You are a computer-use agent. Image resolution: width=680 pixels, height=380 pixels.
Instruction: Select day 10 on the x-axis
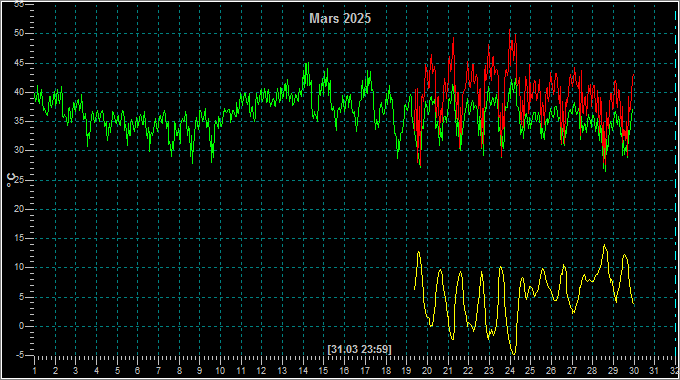coord(220,371)
